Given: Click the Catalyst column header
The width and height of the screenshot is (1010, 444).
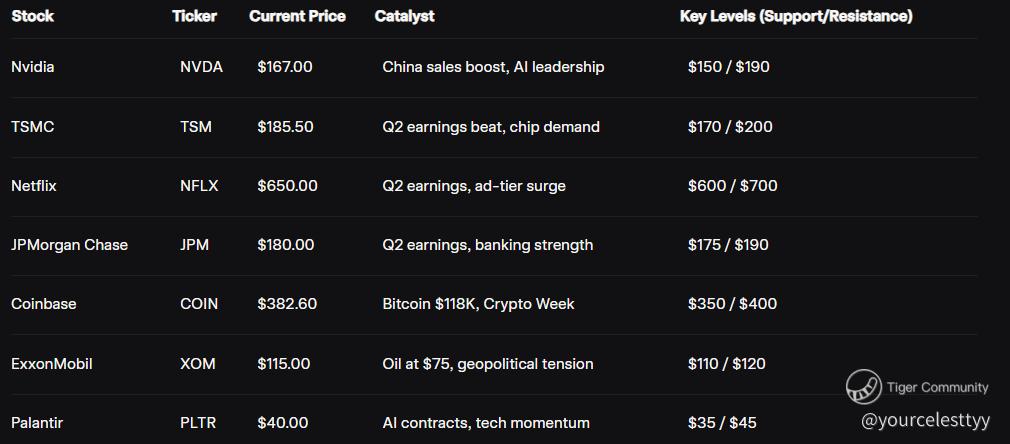Looking at the screenshot, I should (404, 16).
